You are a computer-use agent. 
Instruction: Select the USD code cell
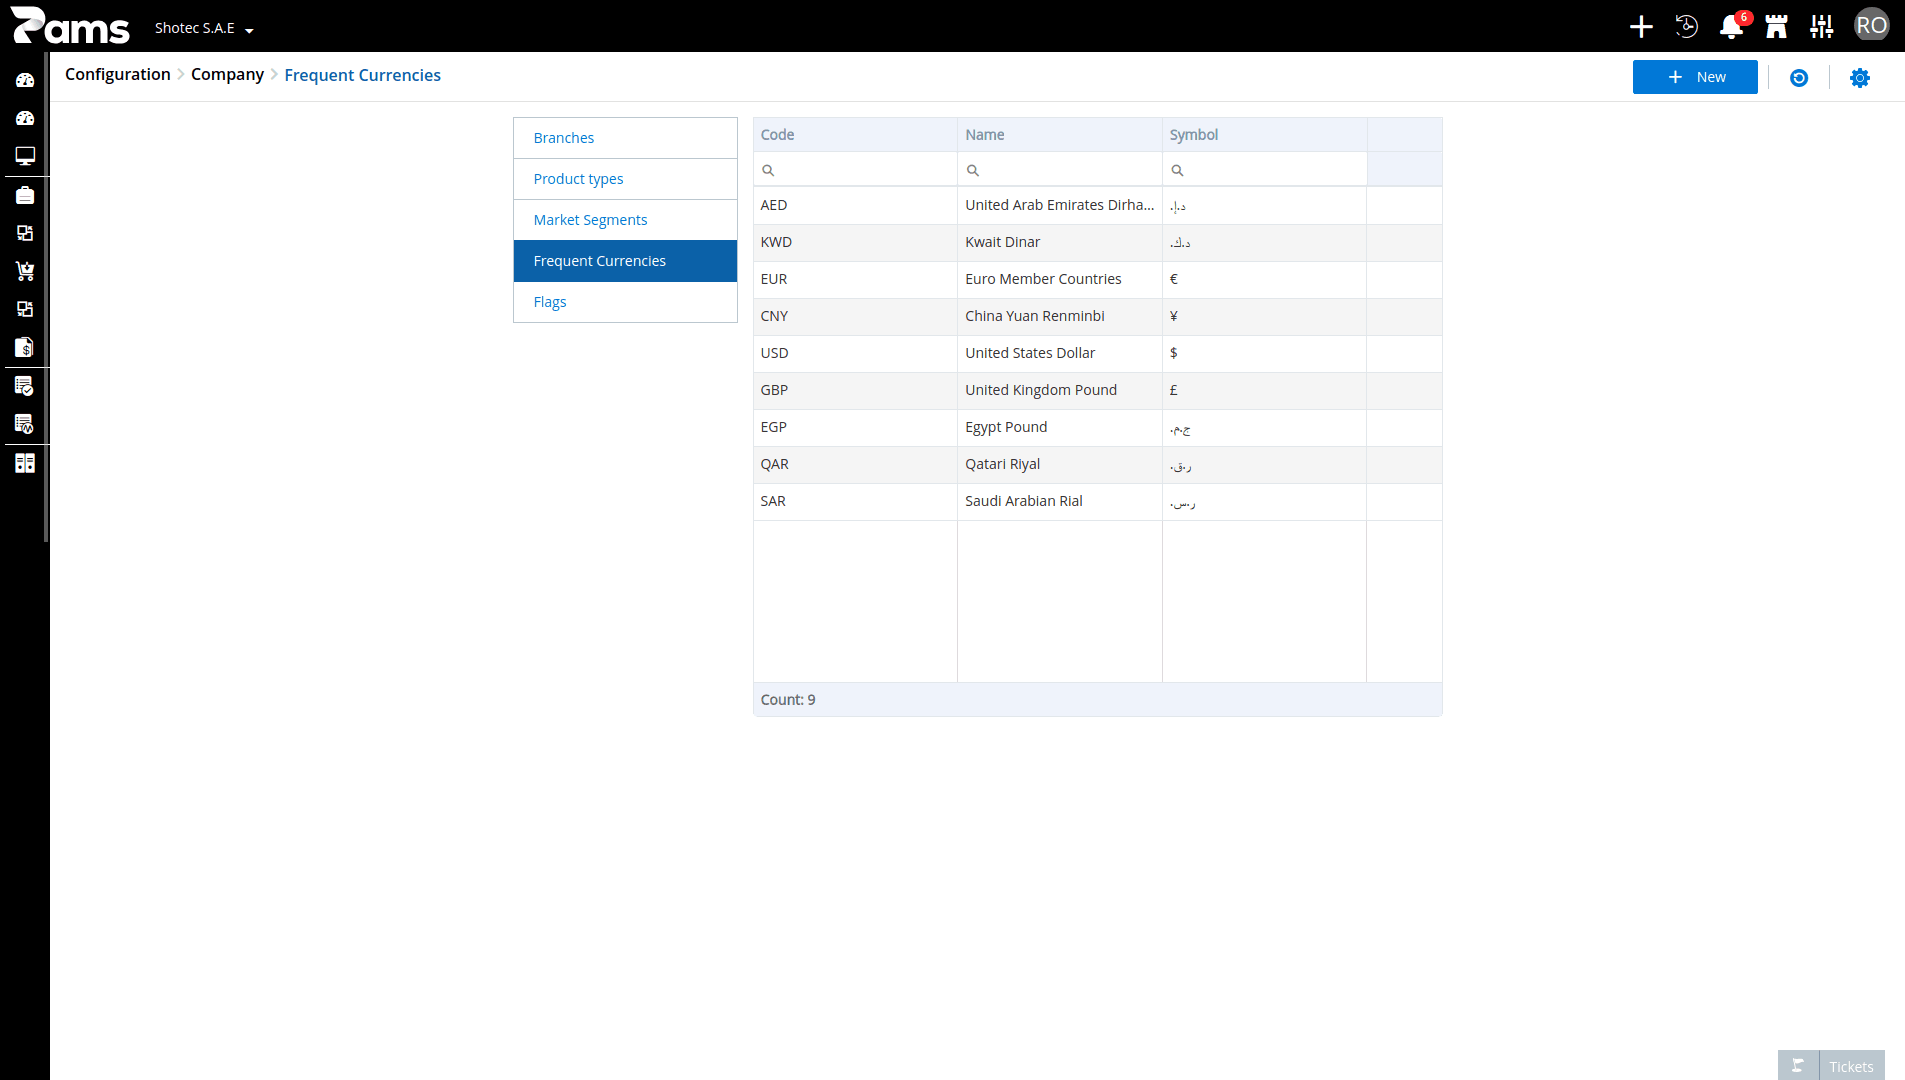(855, 353)
